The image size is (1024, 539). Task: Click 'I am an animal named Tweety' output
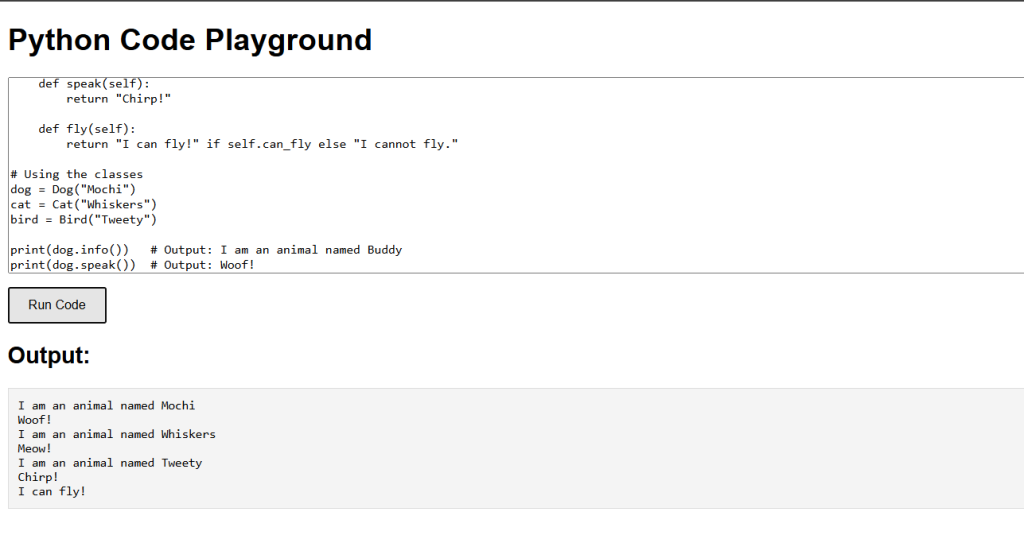click(110, 463)
